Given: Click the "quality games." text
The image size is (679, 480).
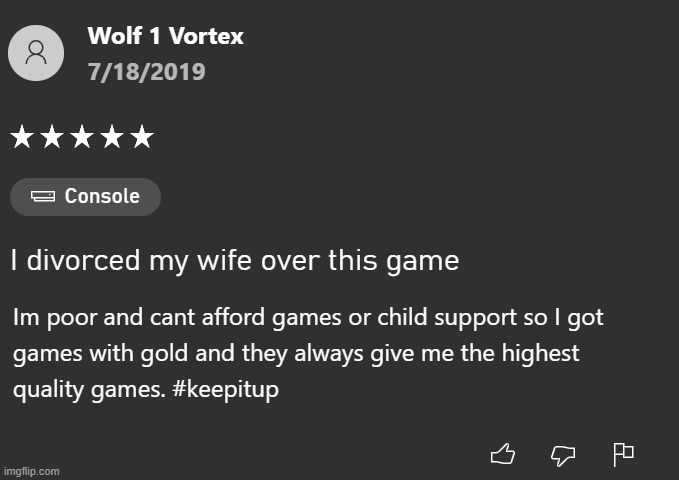Looking at the screenshot, I should tap(88, 390).
